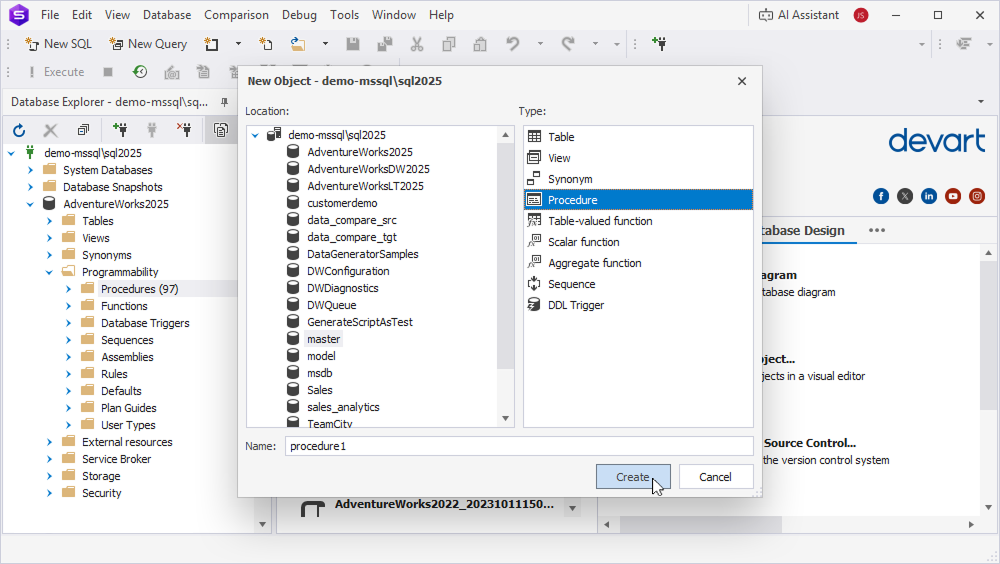Select DDL Trigger object type
This screenshot has width=1000, height=564.
(x=638, y=305)
